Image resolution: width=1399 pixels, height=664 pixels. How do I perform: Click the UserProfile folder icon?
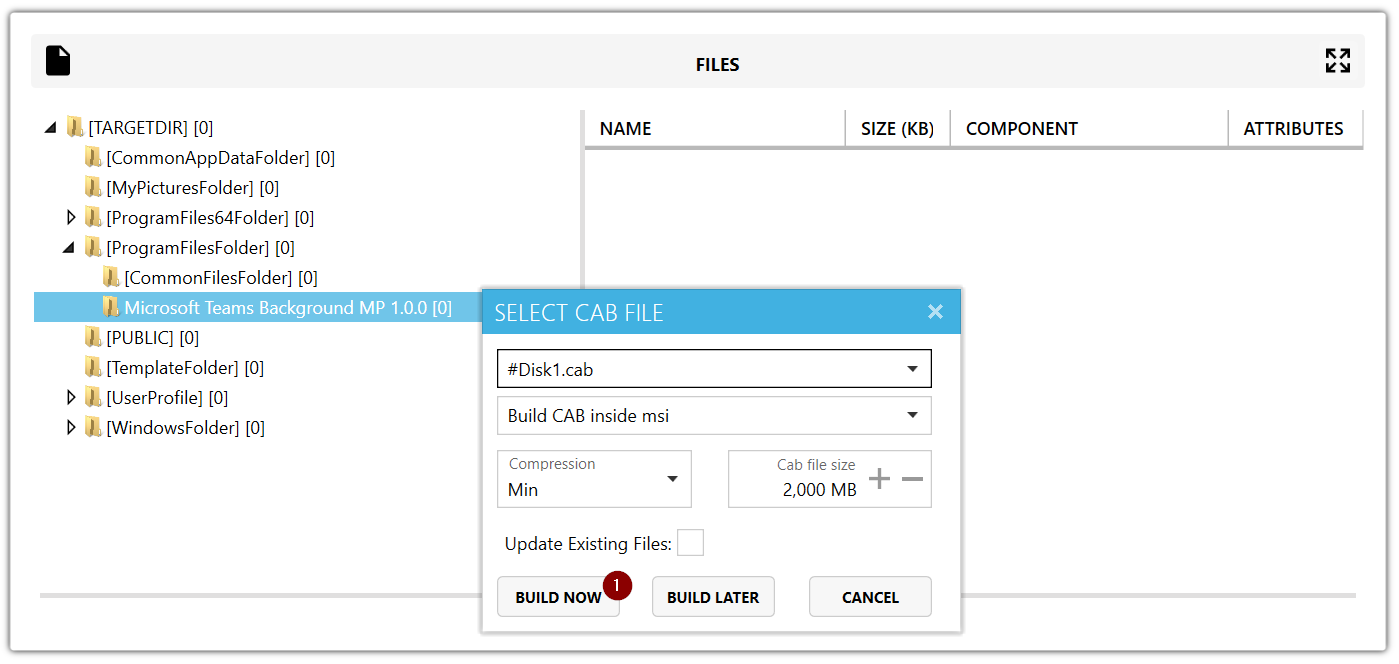tap(93, 397)
